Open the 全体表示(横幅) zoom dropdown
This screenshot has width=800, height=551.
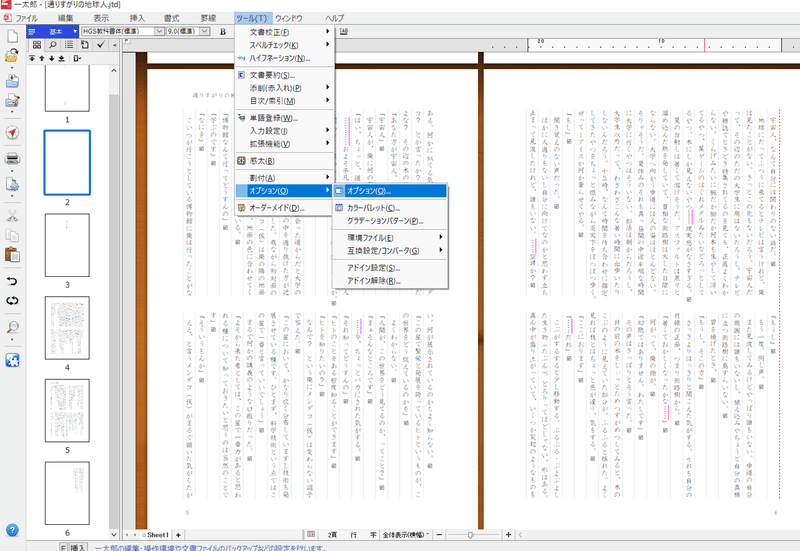click(407, 535)
